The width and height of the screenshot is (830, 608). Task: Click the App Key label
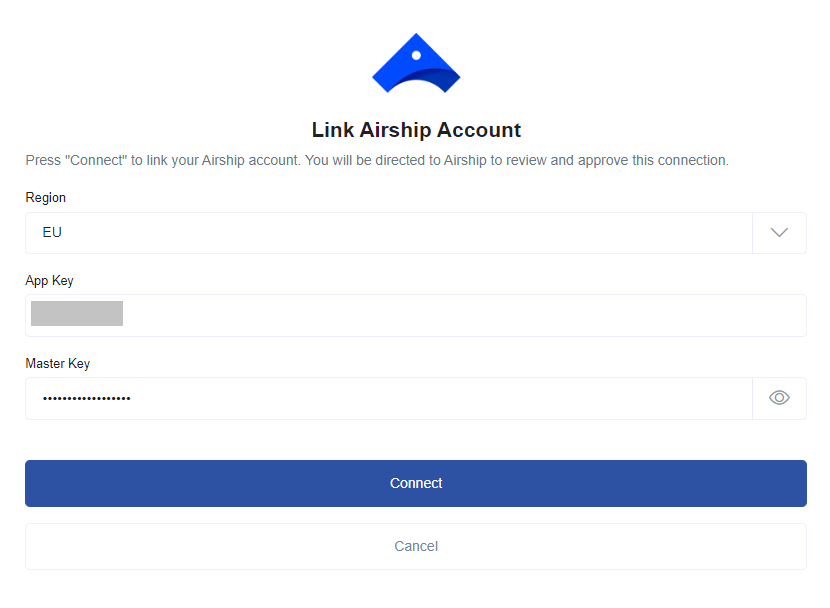[x=49, y=280]
